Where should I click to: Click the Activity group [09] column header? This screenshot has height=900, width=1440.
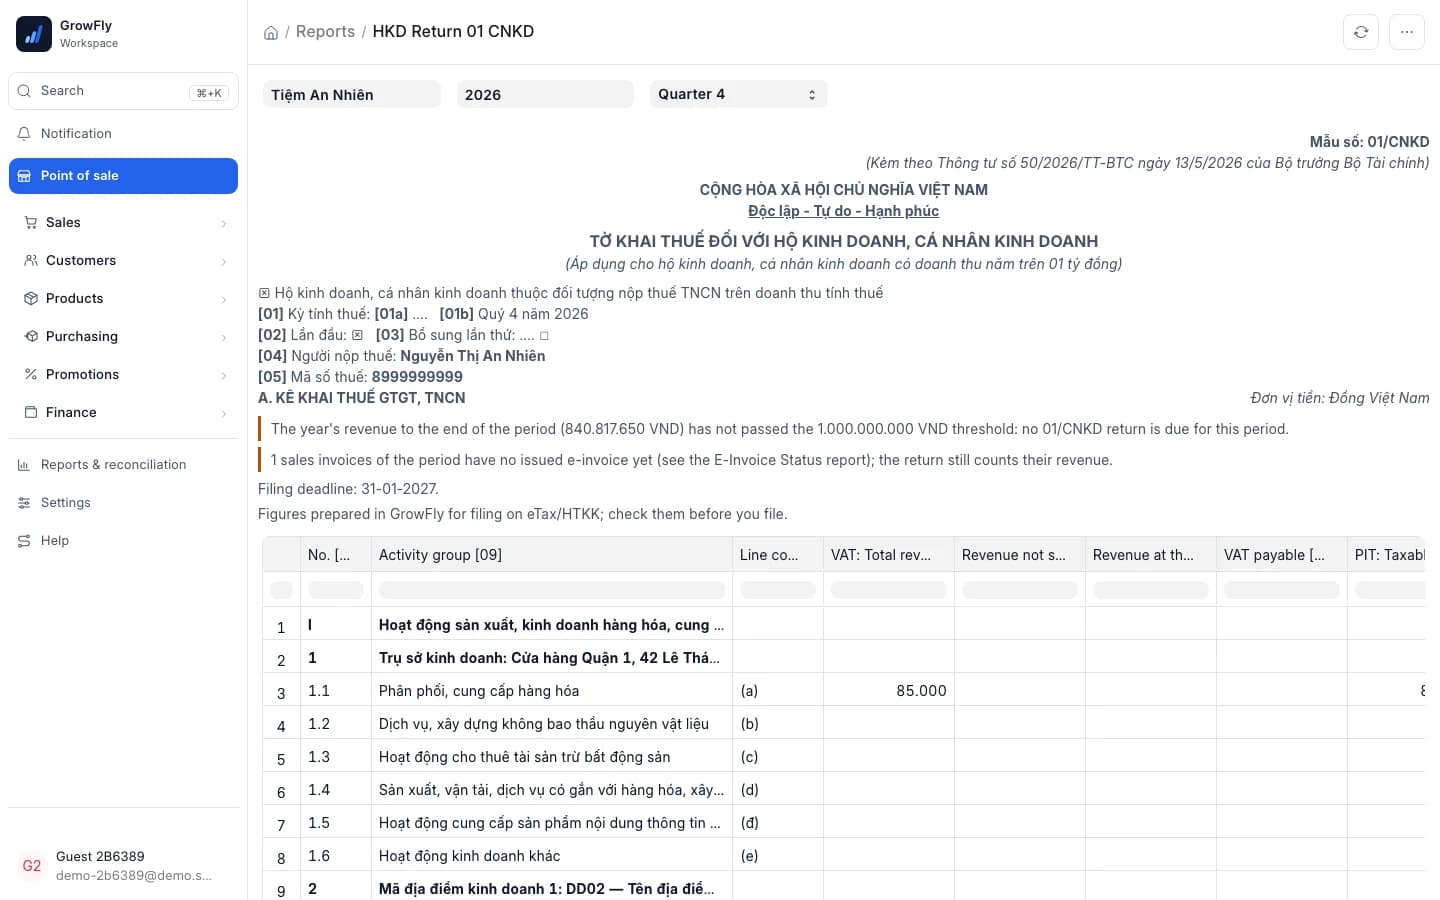tap(551, 555)
